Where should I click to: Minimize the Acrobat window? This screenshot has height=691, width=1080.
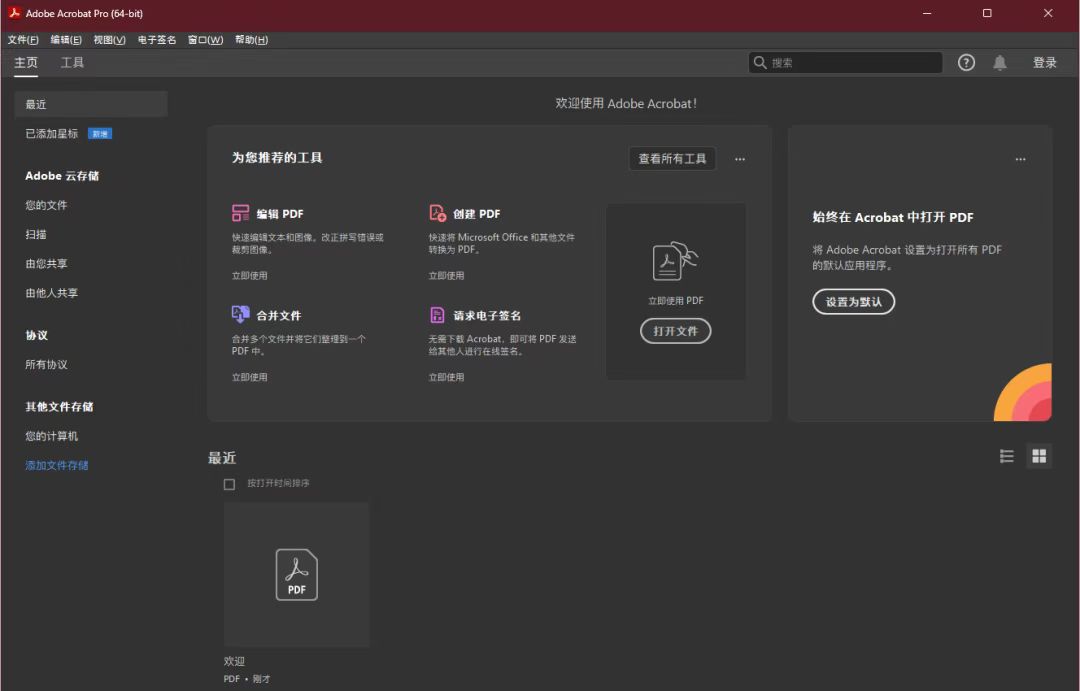coord(926,13)
